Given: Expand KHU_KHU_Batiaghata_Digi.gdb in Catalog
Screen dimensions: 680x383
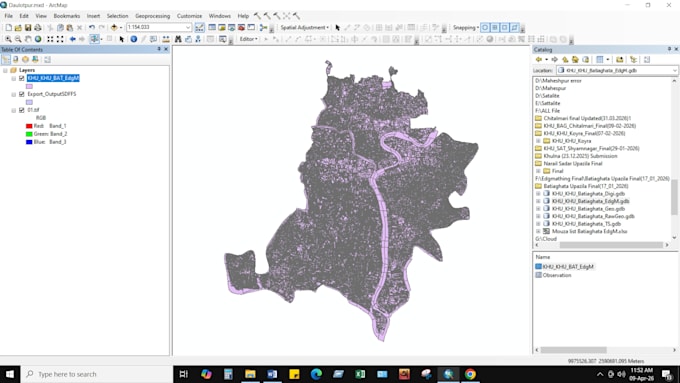Looking at the screenshot, I should click(538, 194).
